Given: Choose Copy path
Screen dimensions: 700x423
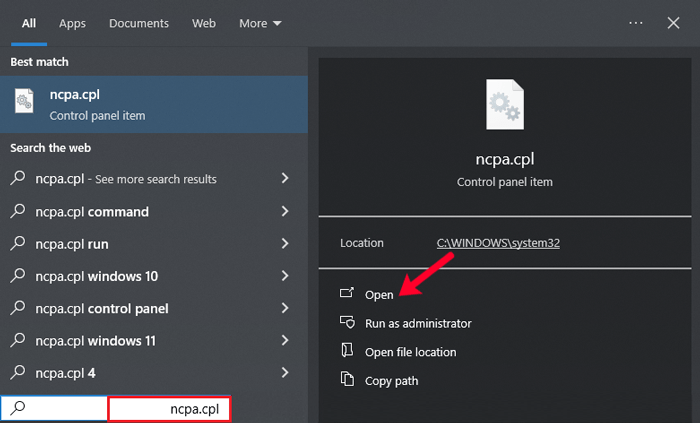Looking at the screenshot, I should point(392,381).
